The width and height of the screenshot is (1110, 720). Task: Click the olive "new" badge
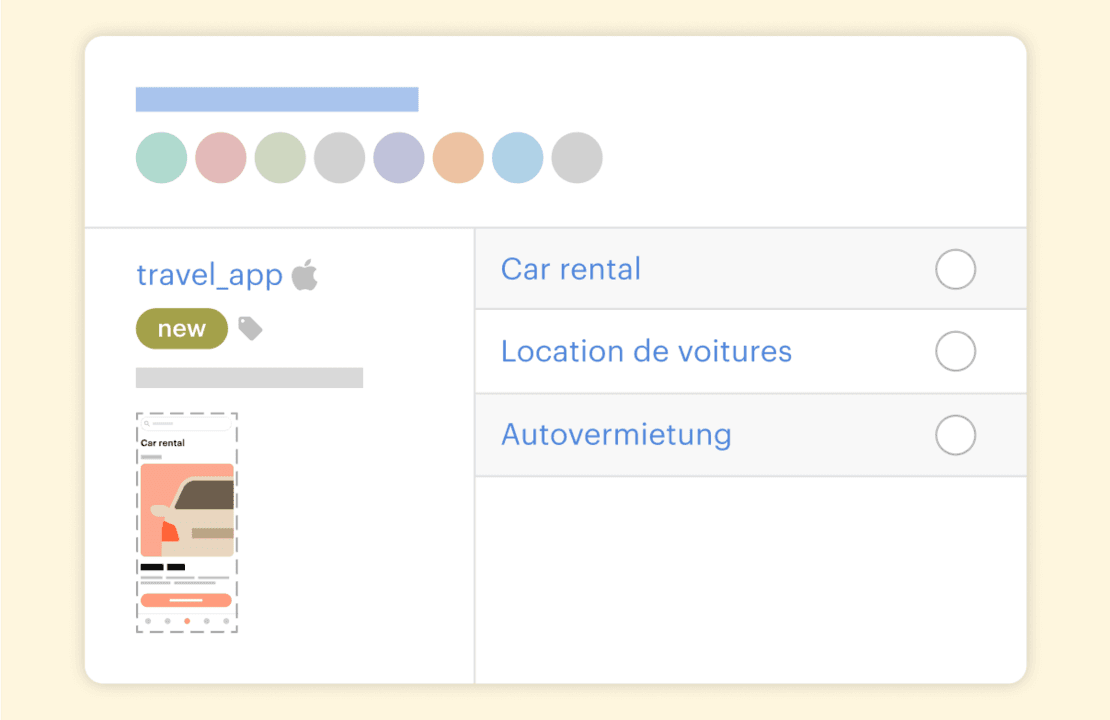click(x=182, y=329)
